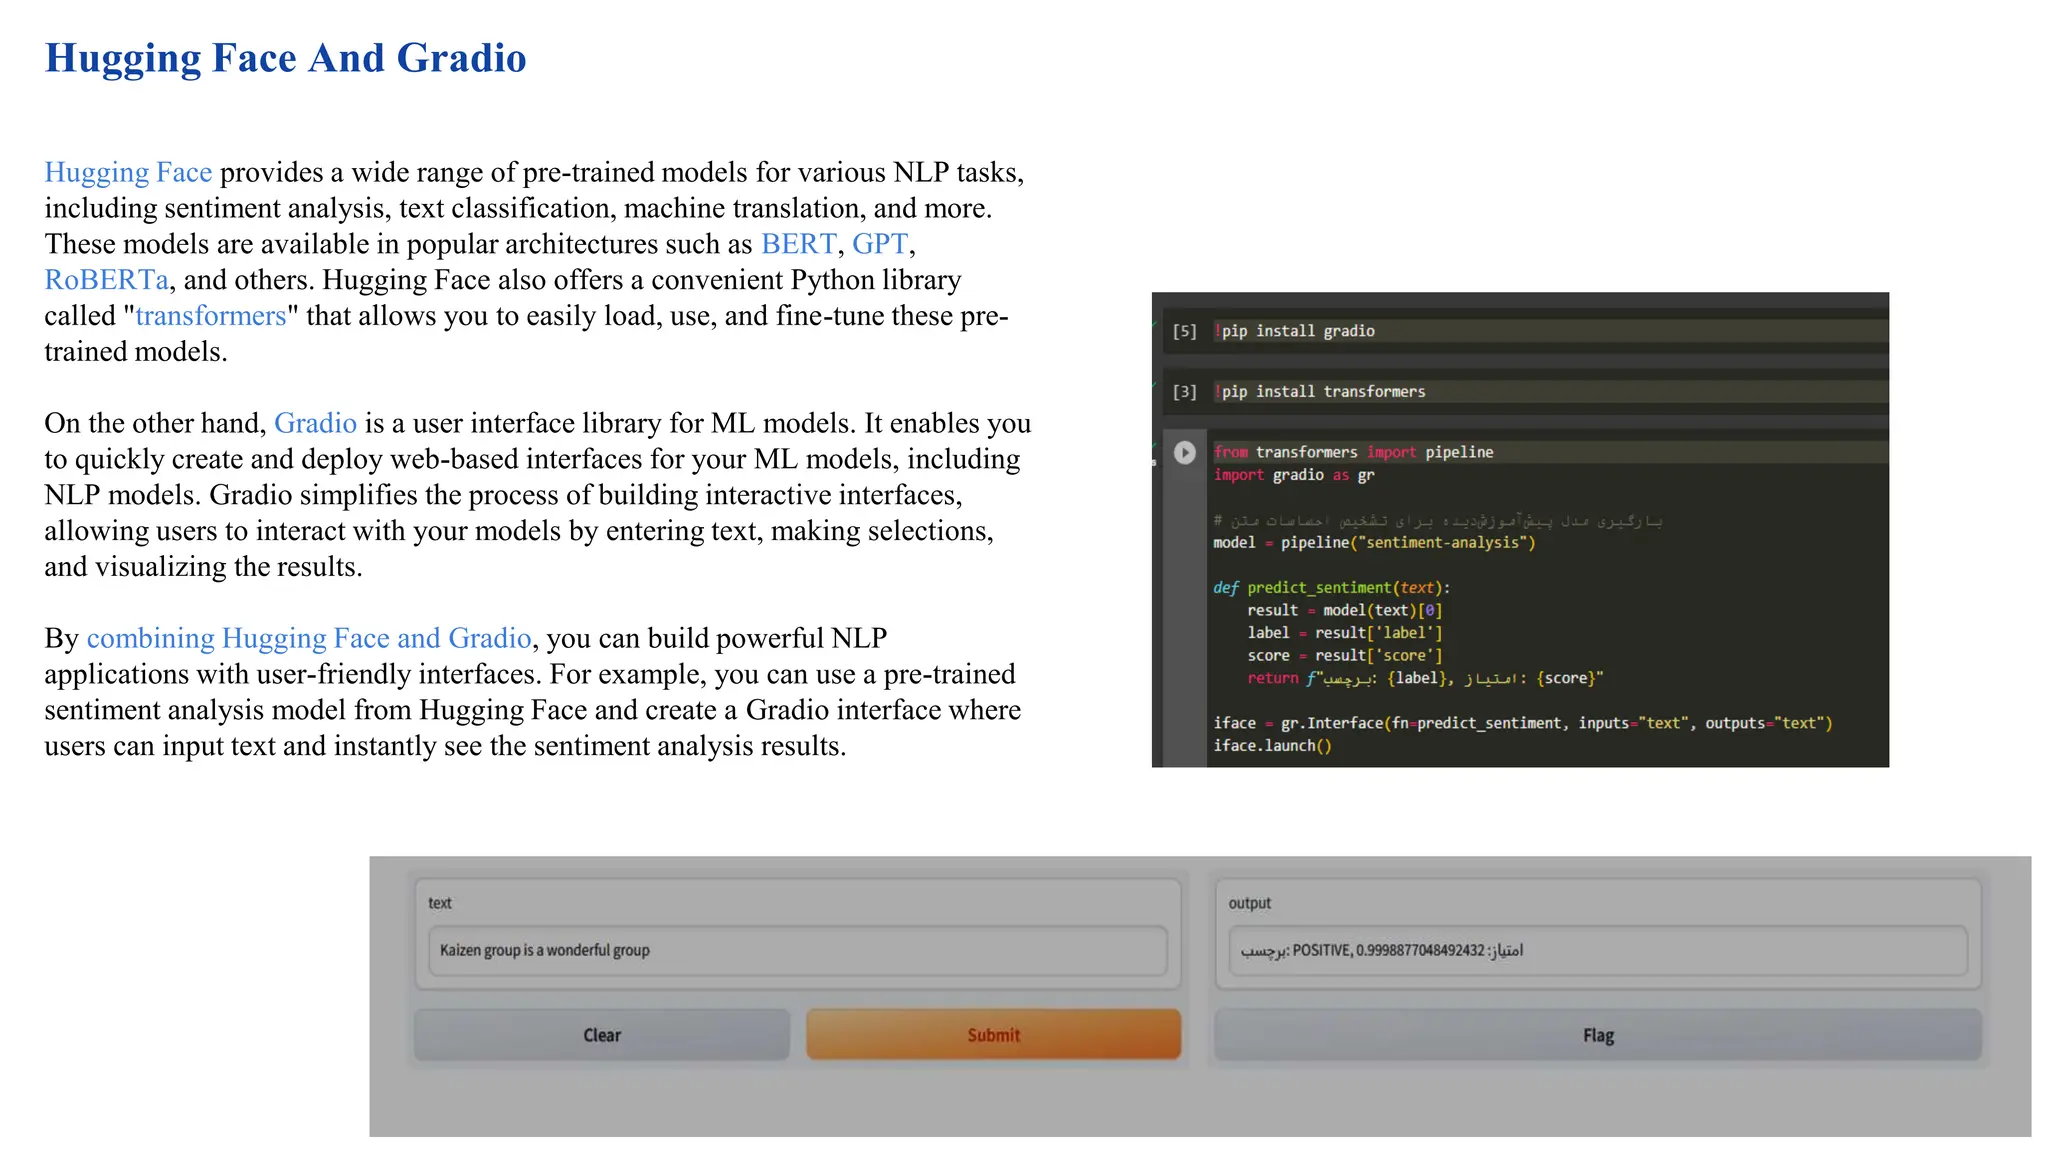Click the 'output' label above result box

(1250, 903)
